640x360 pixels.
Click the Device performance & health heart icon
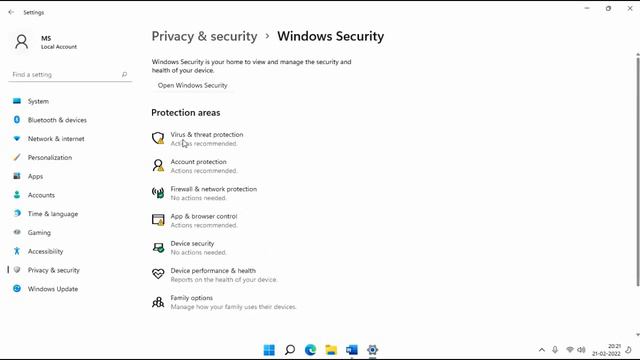coord(158,274)
